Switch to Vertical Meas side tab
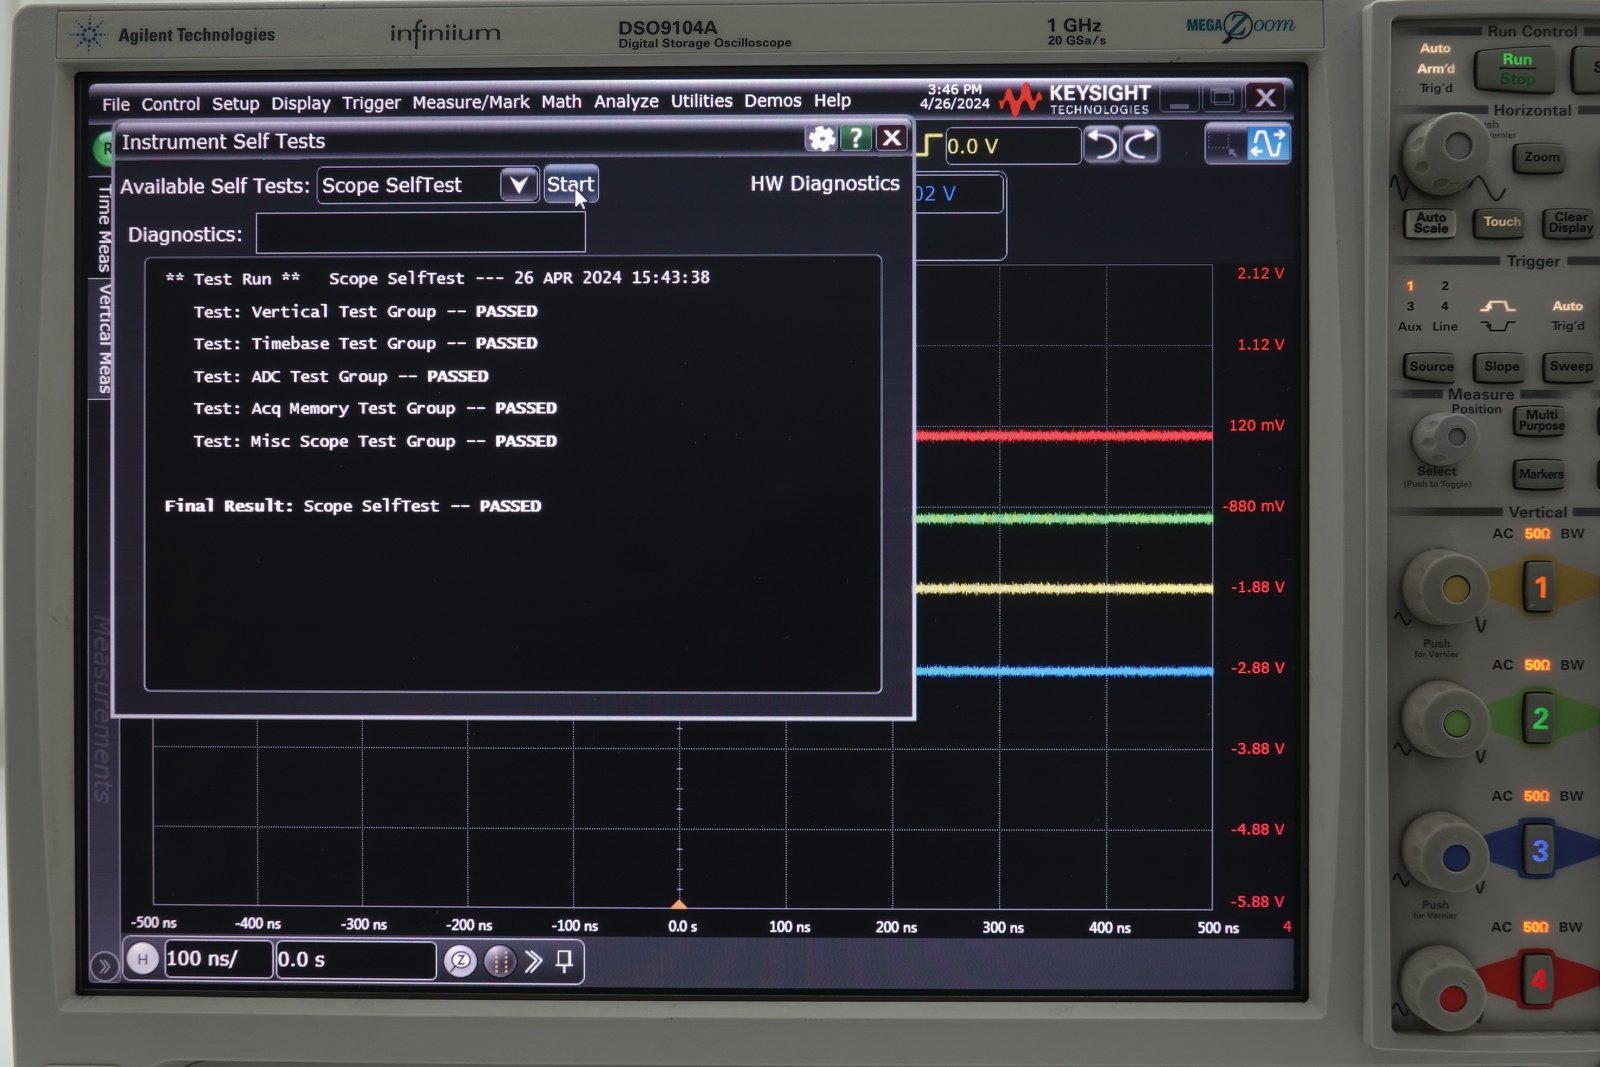 [x=103, y=338]
